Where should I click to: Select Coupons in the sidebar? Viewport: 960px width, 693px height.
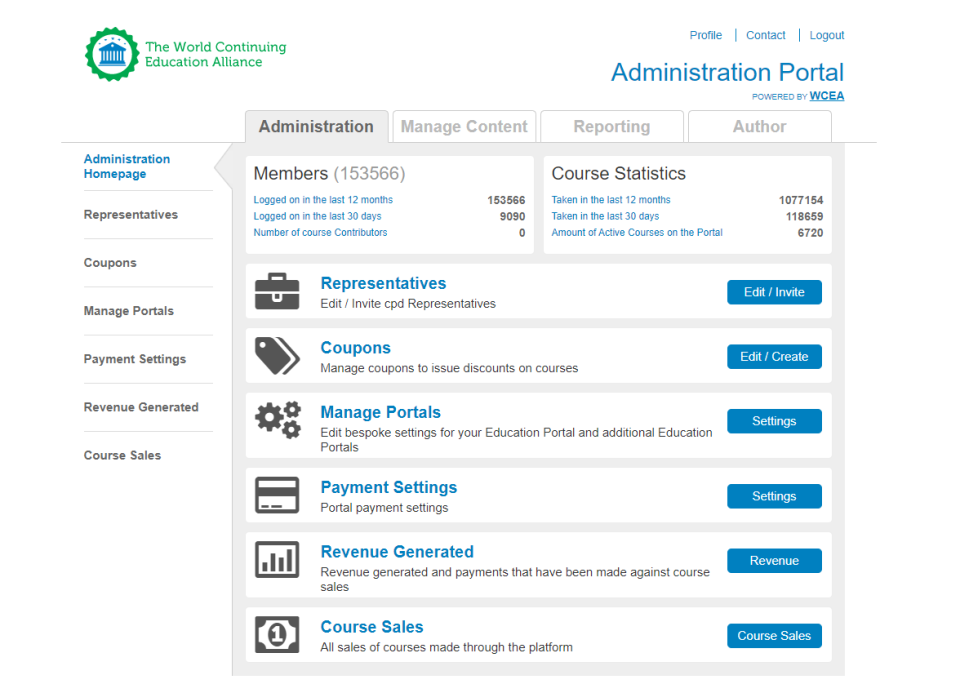110,263
